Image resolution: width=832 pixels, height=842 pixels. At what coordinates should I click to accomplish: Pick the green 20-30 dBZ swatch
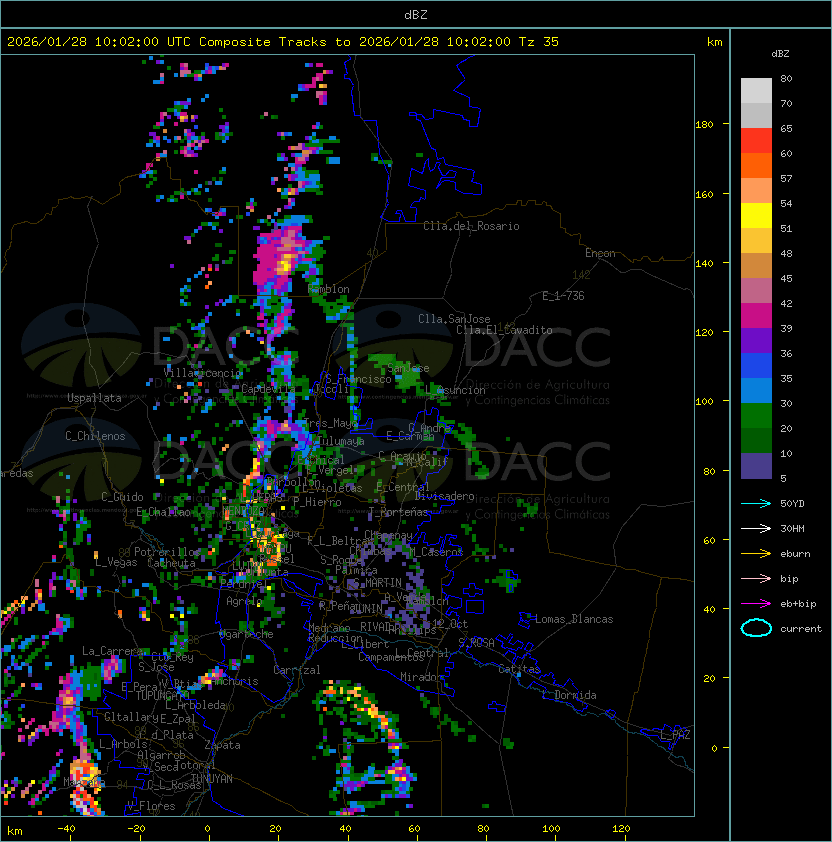(756, 416)
